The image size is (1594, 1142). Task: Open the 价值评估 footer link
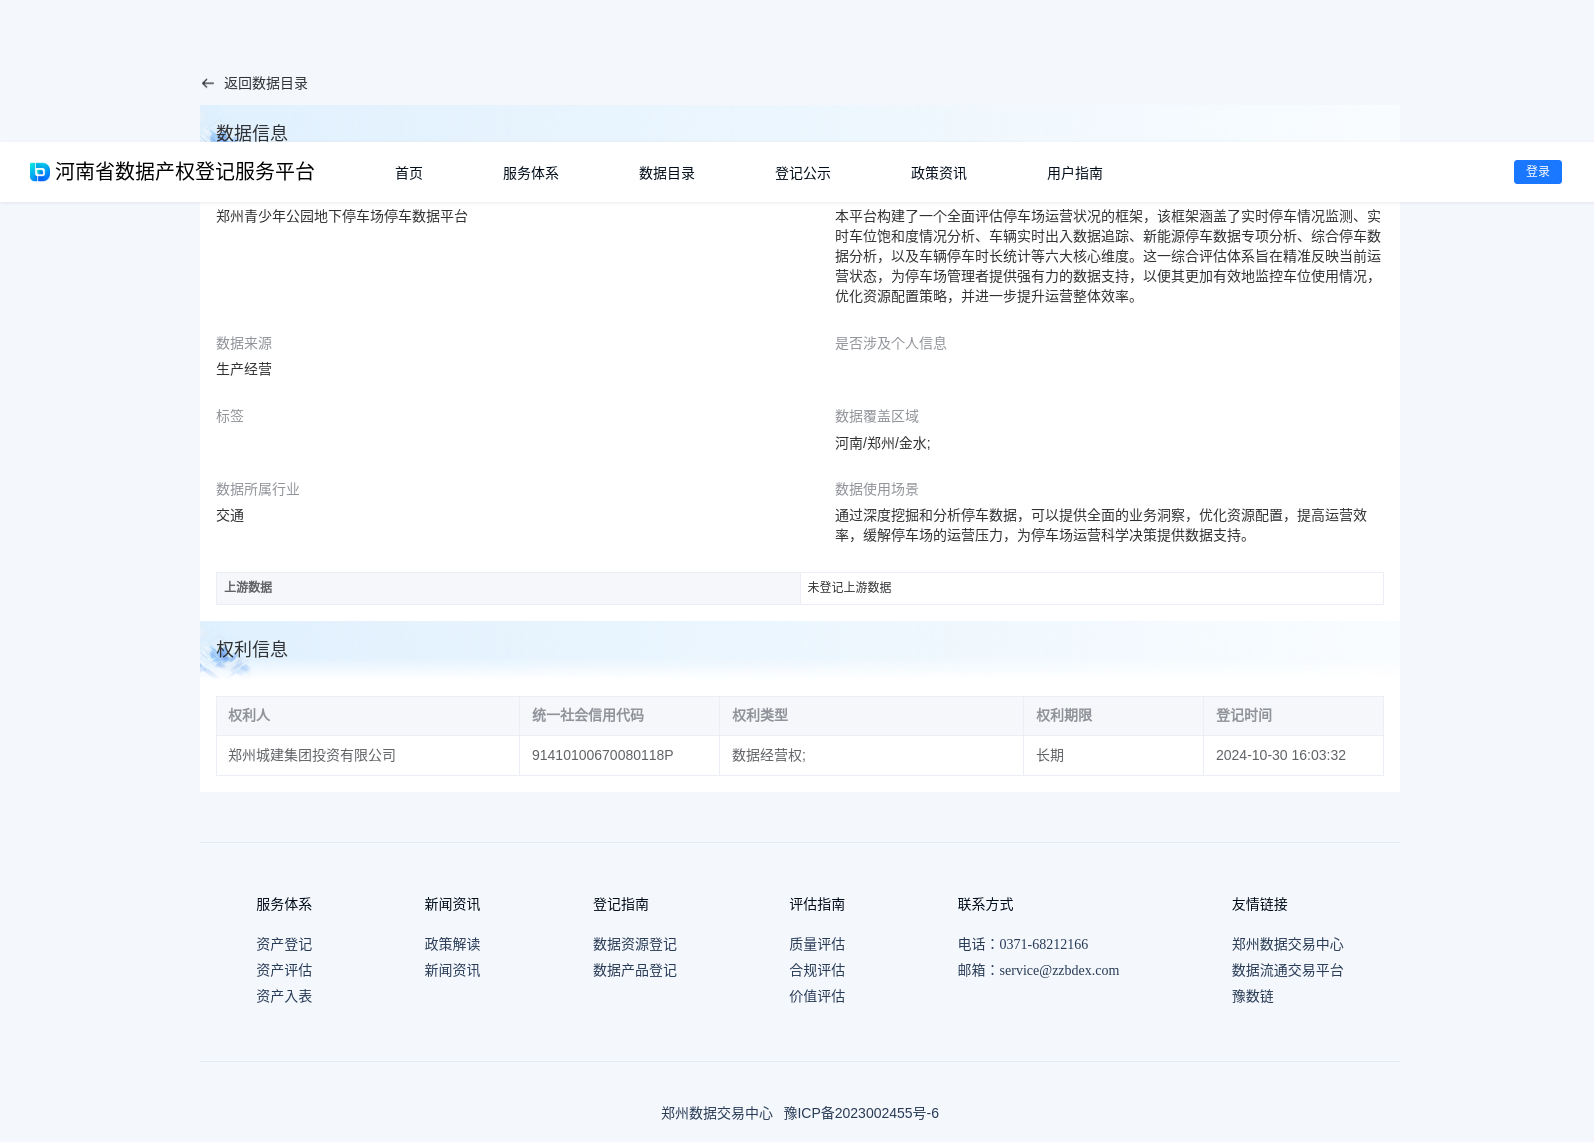point(817,996)
